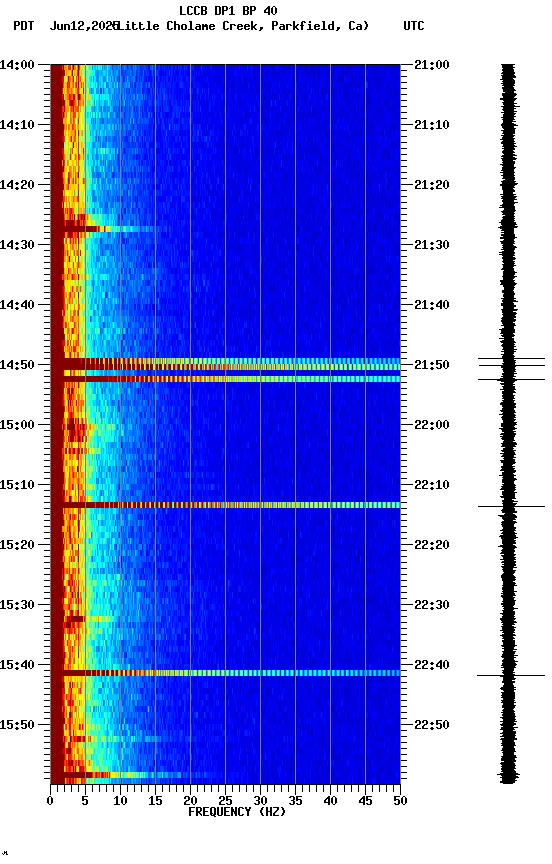Viewport: 552px width, 864px height.
Task: Click the 15:20 PDT time label
Action: click(x=17, y=545)
